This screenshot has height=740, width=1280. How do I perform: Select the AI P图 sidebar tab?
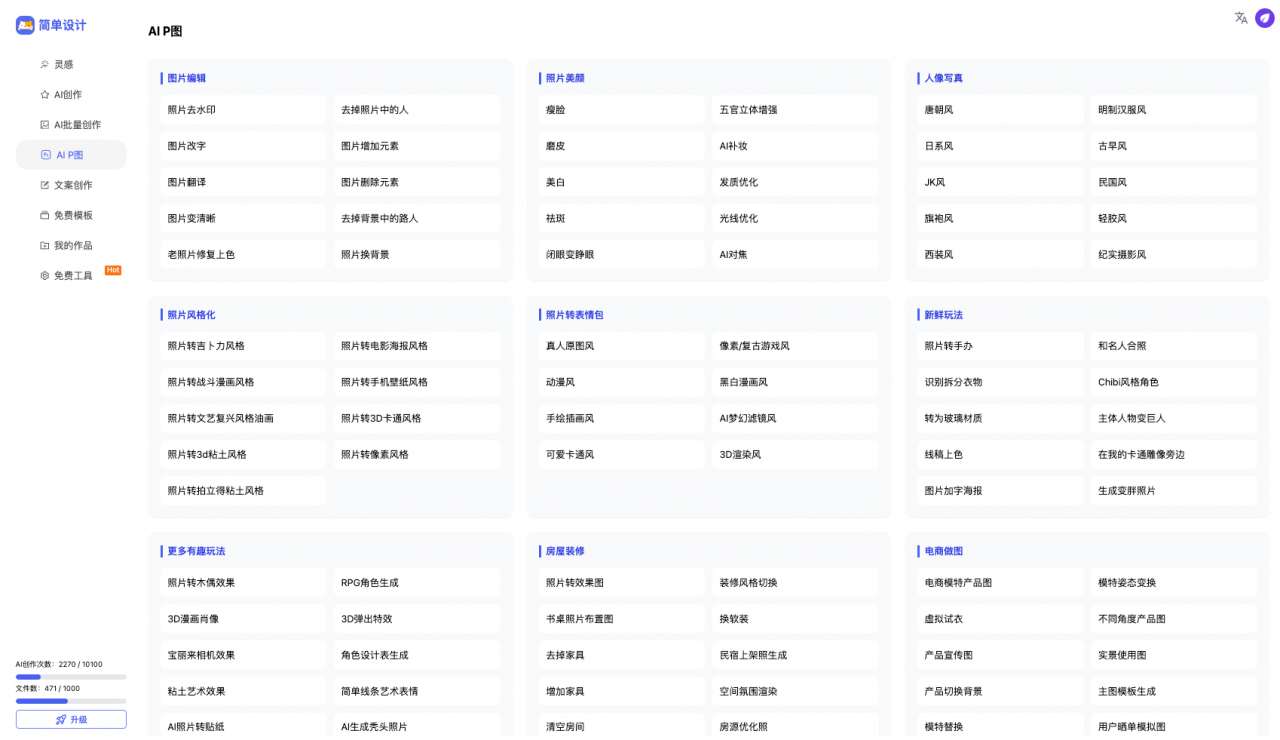click(x=70, y=155)
